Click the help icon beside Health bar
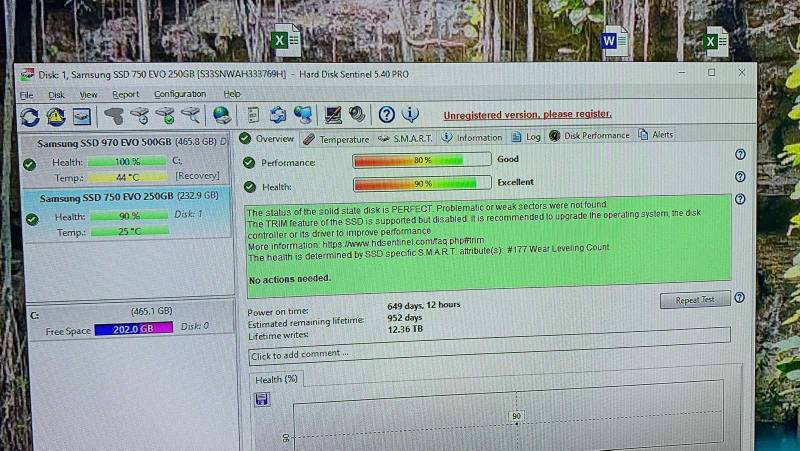The width and height of the screenshot is (800, 451). click(740, 177)
